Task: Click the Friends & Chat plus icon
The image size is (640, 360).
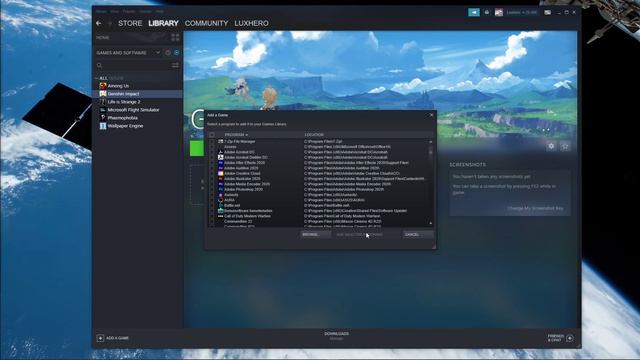Action: [570, 338]
